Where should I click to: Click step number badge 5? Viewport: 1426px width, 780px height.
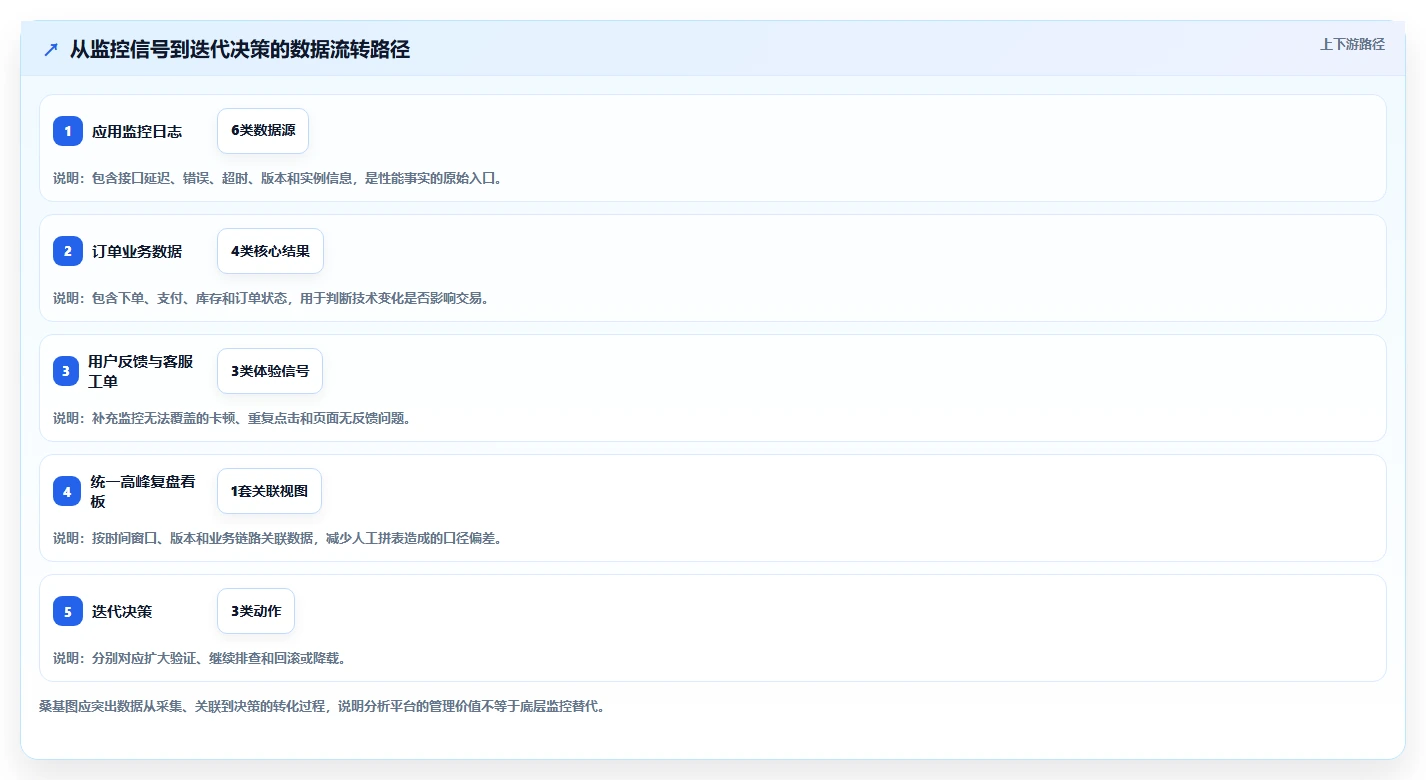pos(68,611)
